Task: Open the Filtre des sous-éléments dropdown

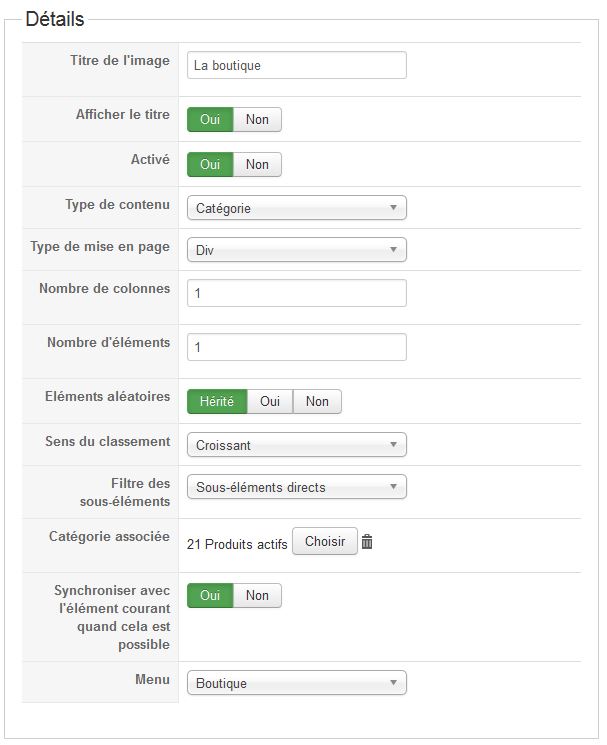Action: point(297,487)
